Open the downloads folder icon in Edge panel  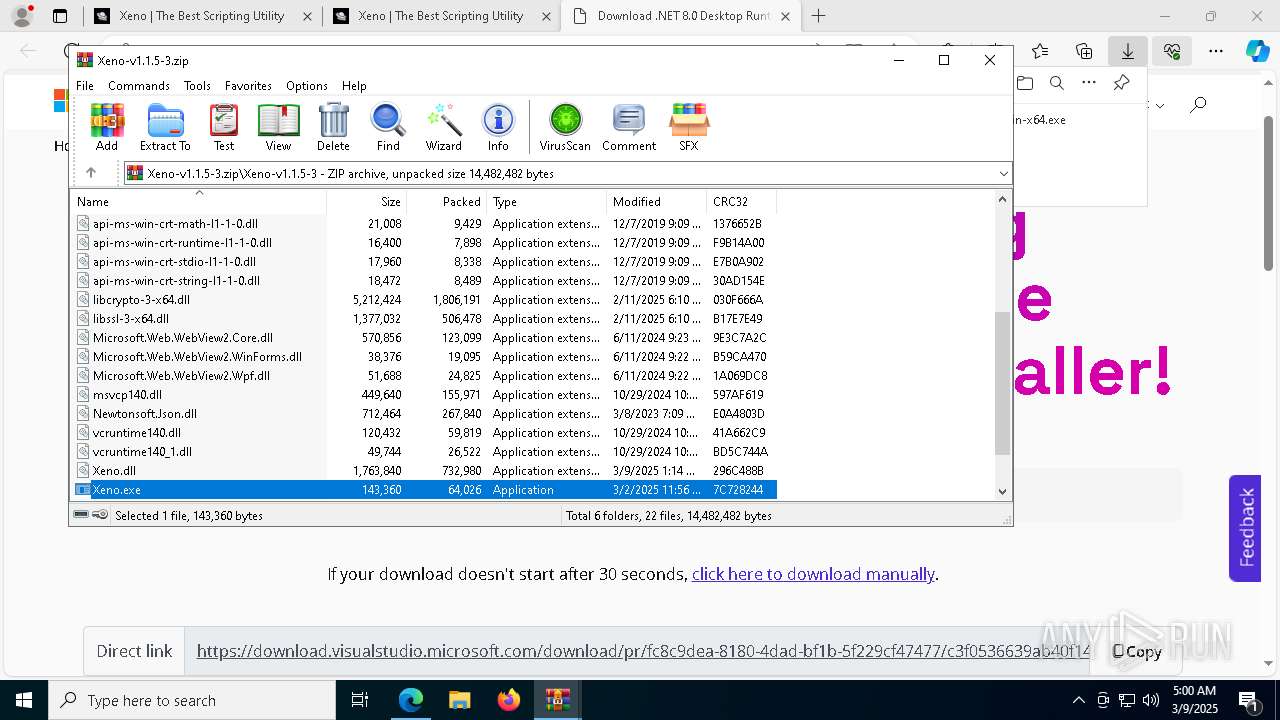click(x=1024, y=83)
